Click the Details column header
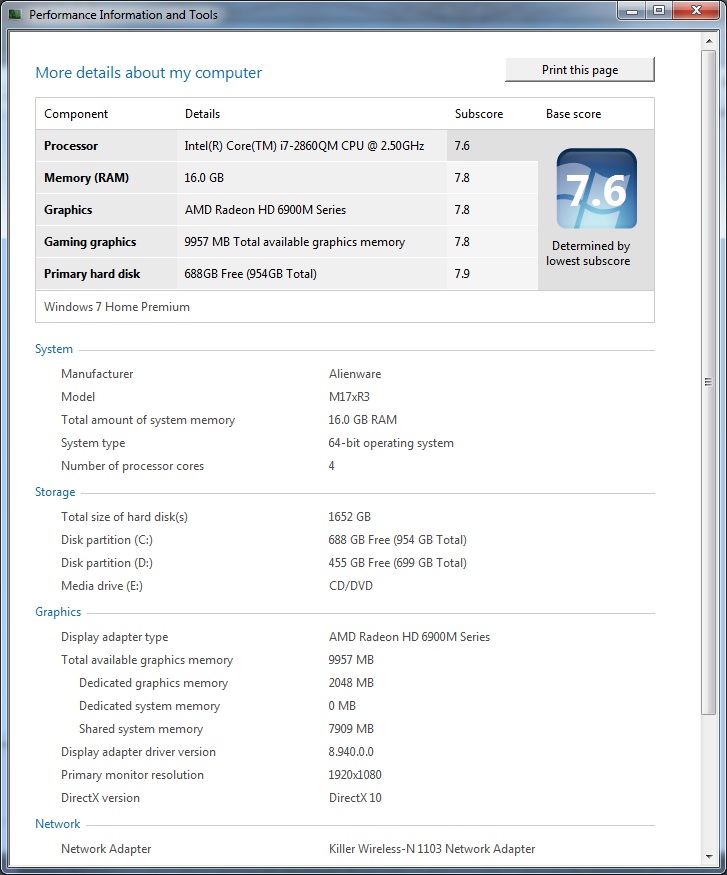Image resolution: width=727 pixels, height=875 pixels. click(x=202, y=114)
